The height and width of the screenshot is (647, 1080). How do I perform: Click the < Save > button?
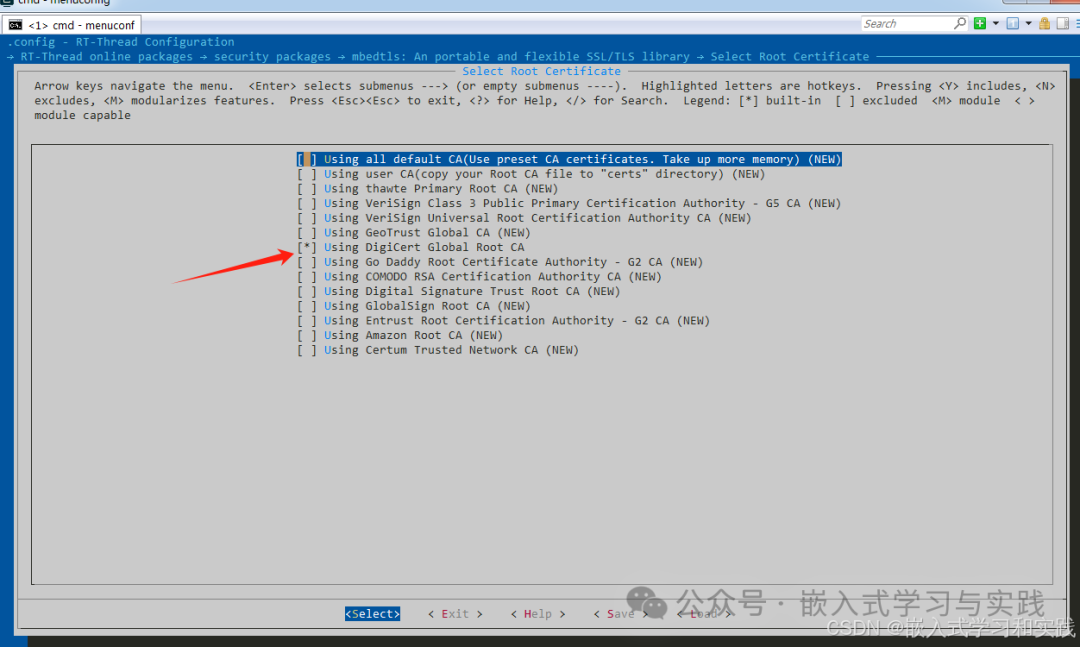point(621,614)
